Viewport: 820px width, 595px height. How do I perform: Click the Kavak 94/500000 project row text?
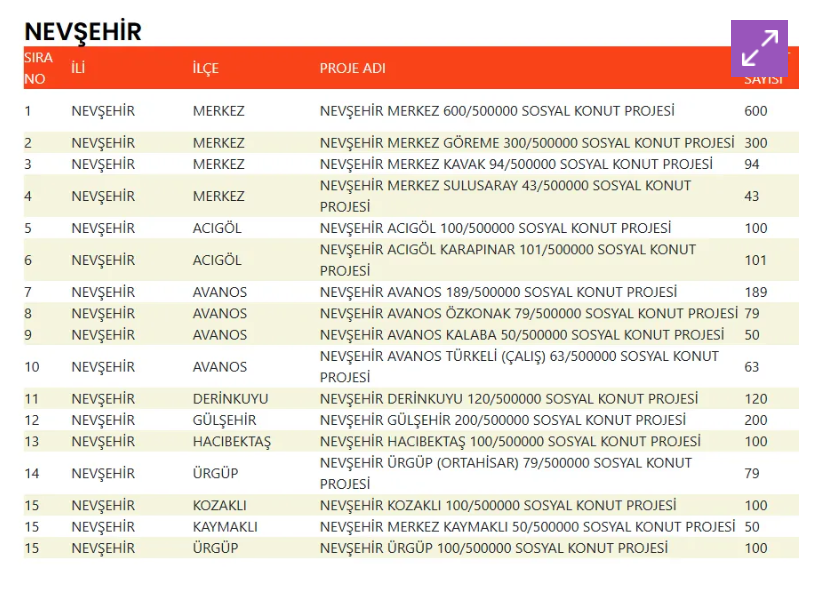point(516,164)
